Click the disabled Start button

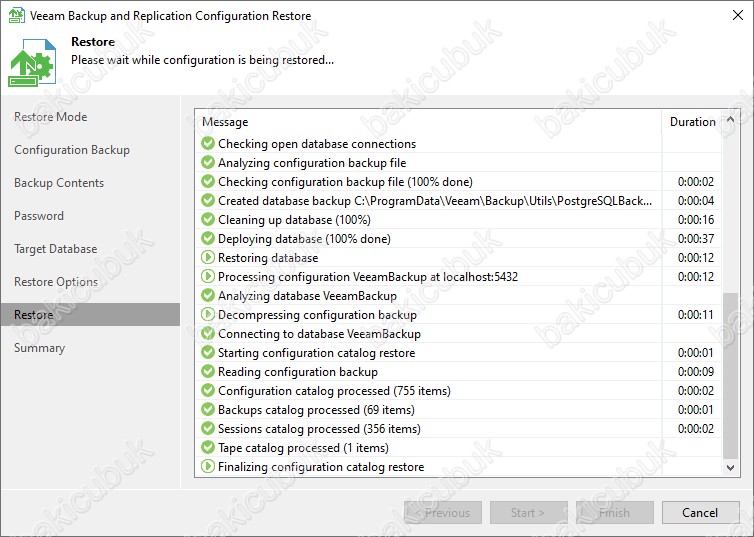(x=528, y=512)
